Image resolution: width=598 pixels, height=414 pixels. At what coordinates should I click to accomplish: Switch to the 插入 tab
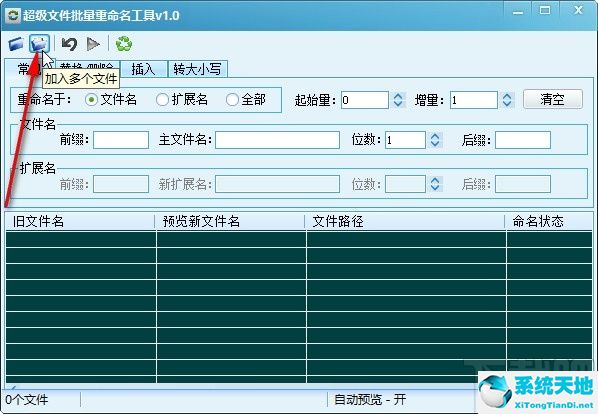coord(143,69)
